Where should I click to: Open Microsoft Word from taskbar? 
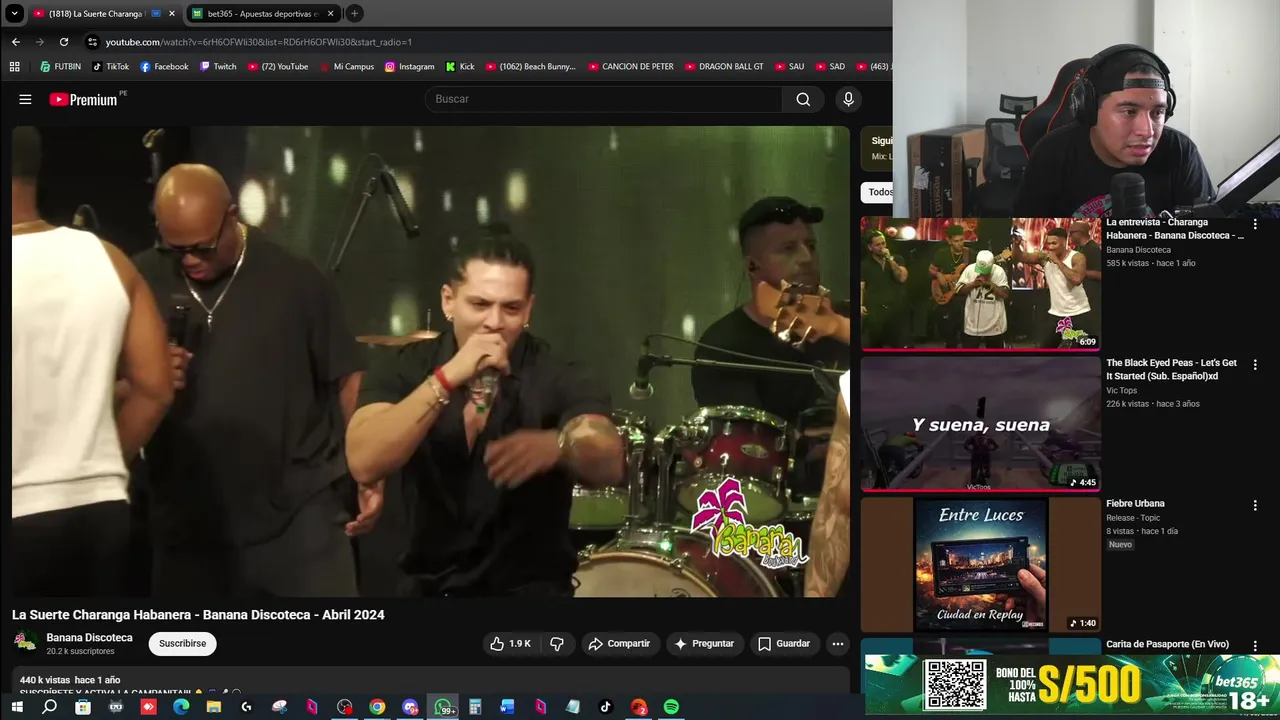[507, 707]
